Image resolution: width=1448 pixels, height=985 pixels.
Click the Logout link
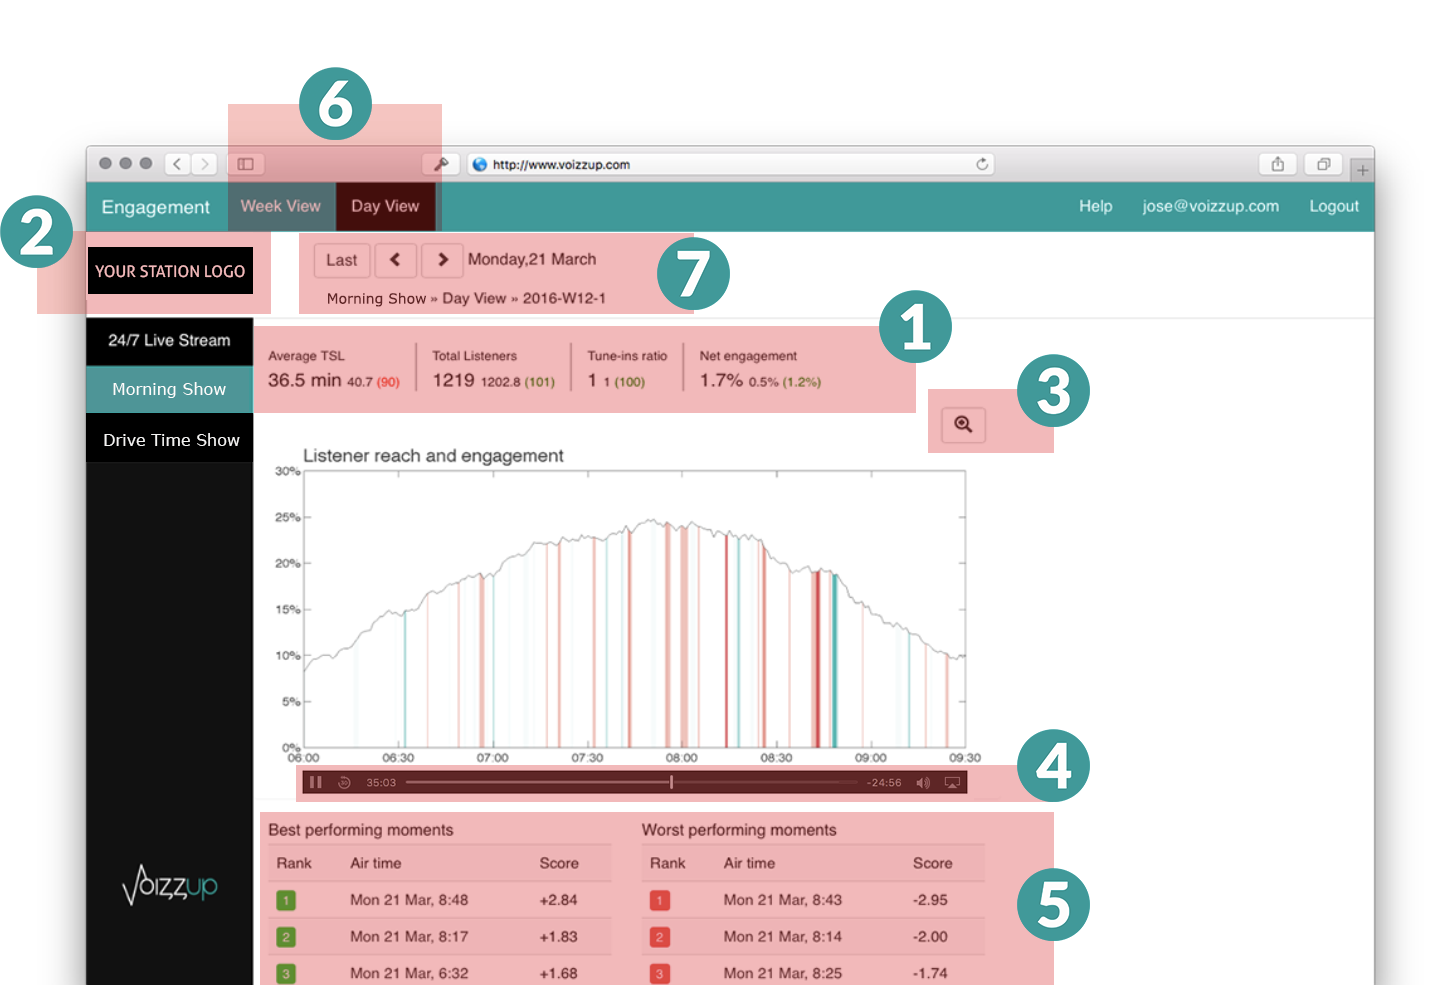[1334, 206]
